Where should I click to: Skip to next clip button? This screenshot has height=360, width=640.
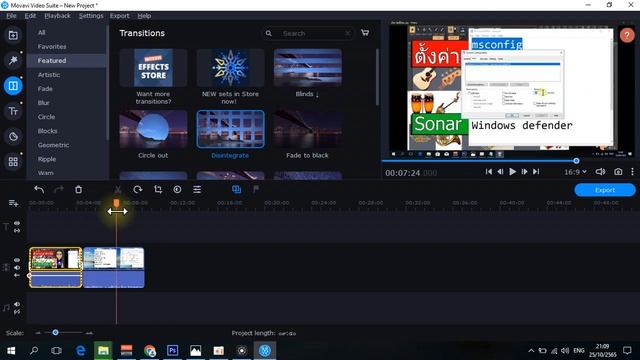pos(536,172)
